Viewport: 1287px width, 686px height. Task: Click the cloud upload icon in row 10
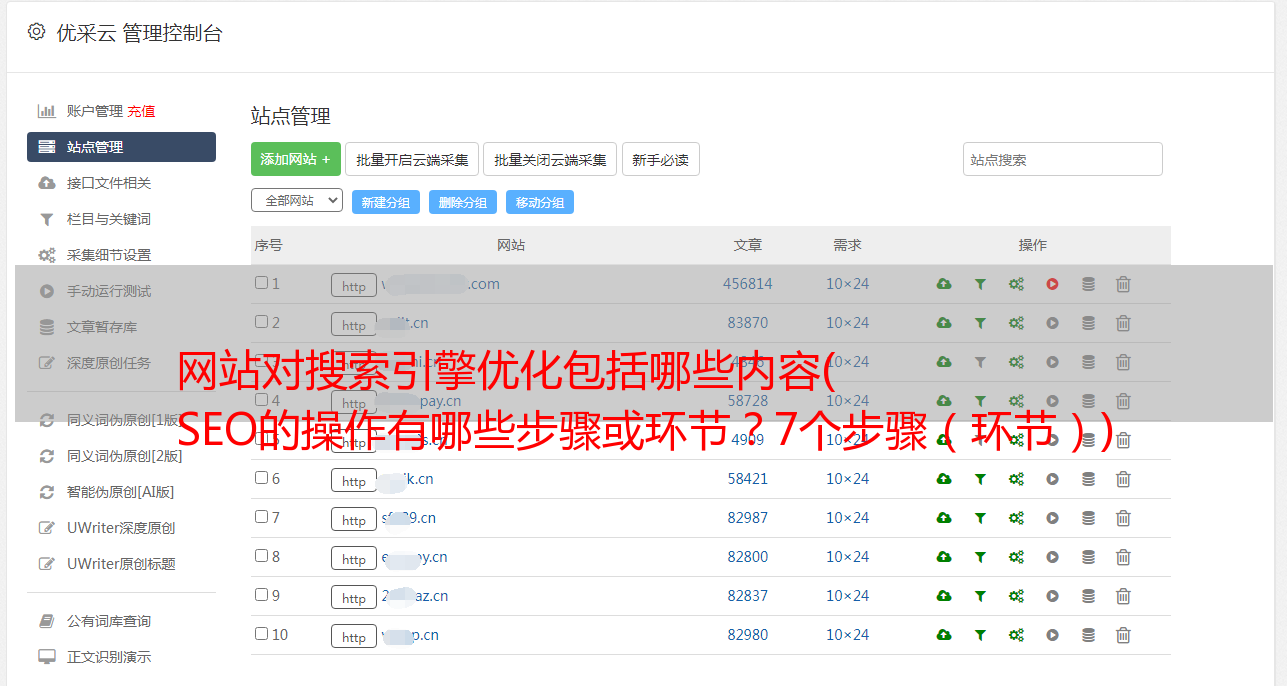click(944, 635)
